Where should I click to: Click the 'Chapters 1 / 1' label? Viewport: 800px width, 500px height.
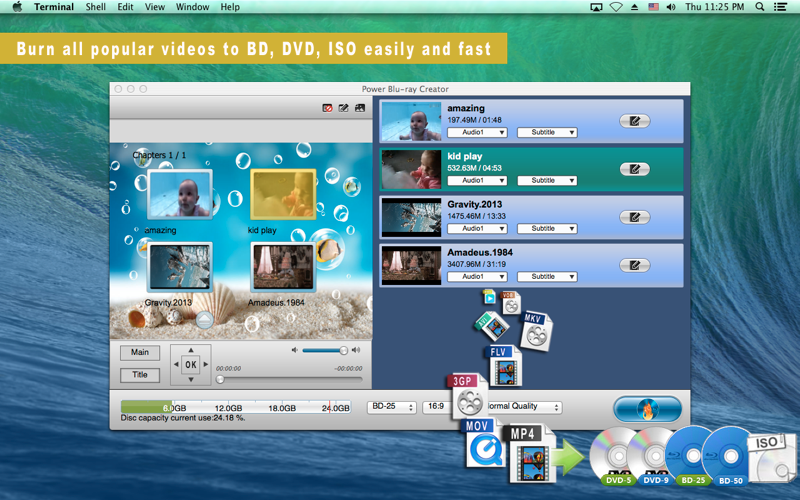click(x=159, y=155)
